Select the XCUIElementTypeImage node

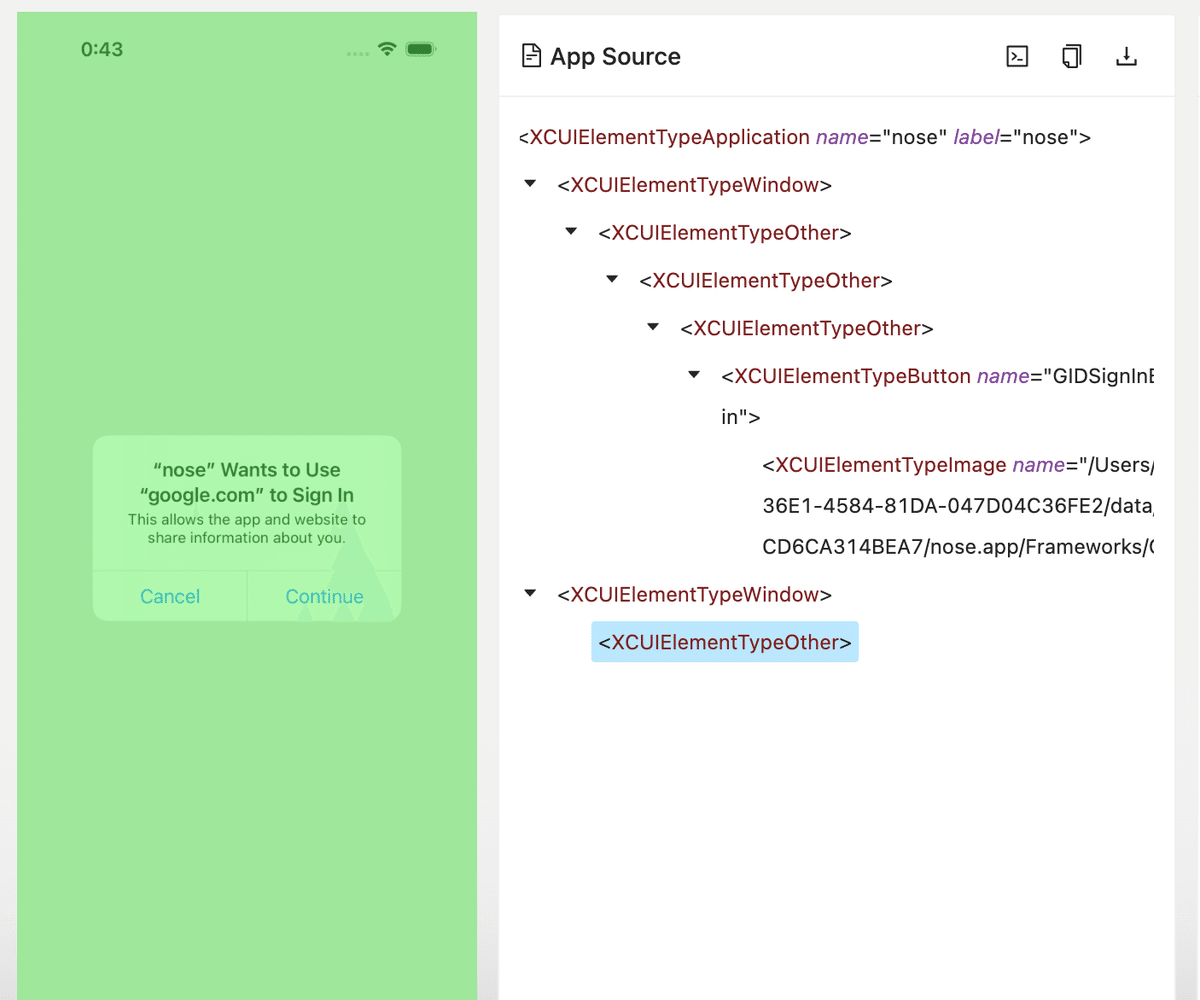pos(958,507)
